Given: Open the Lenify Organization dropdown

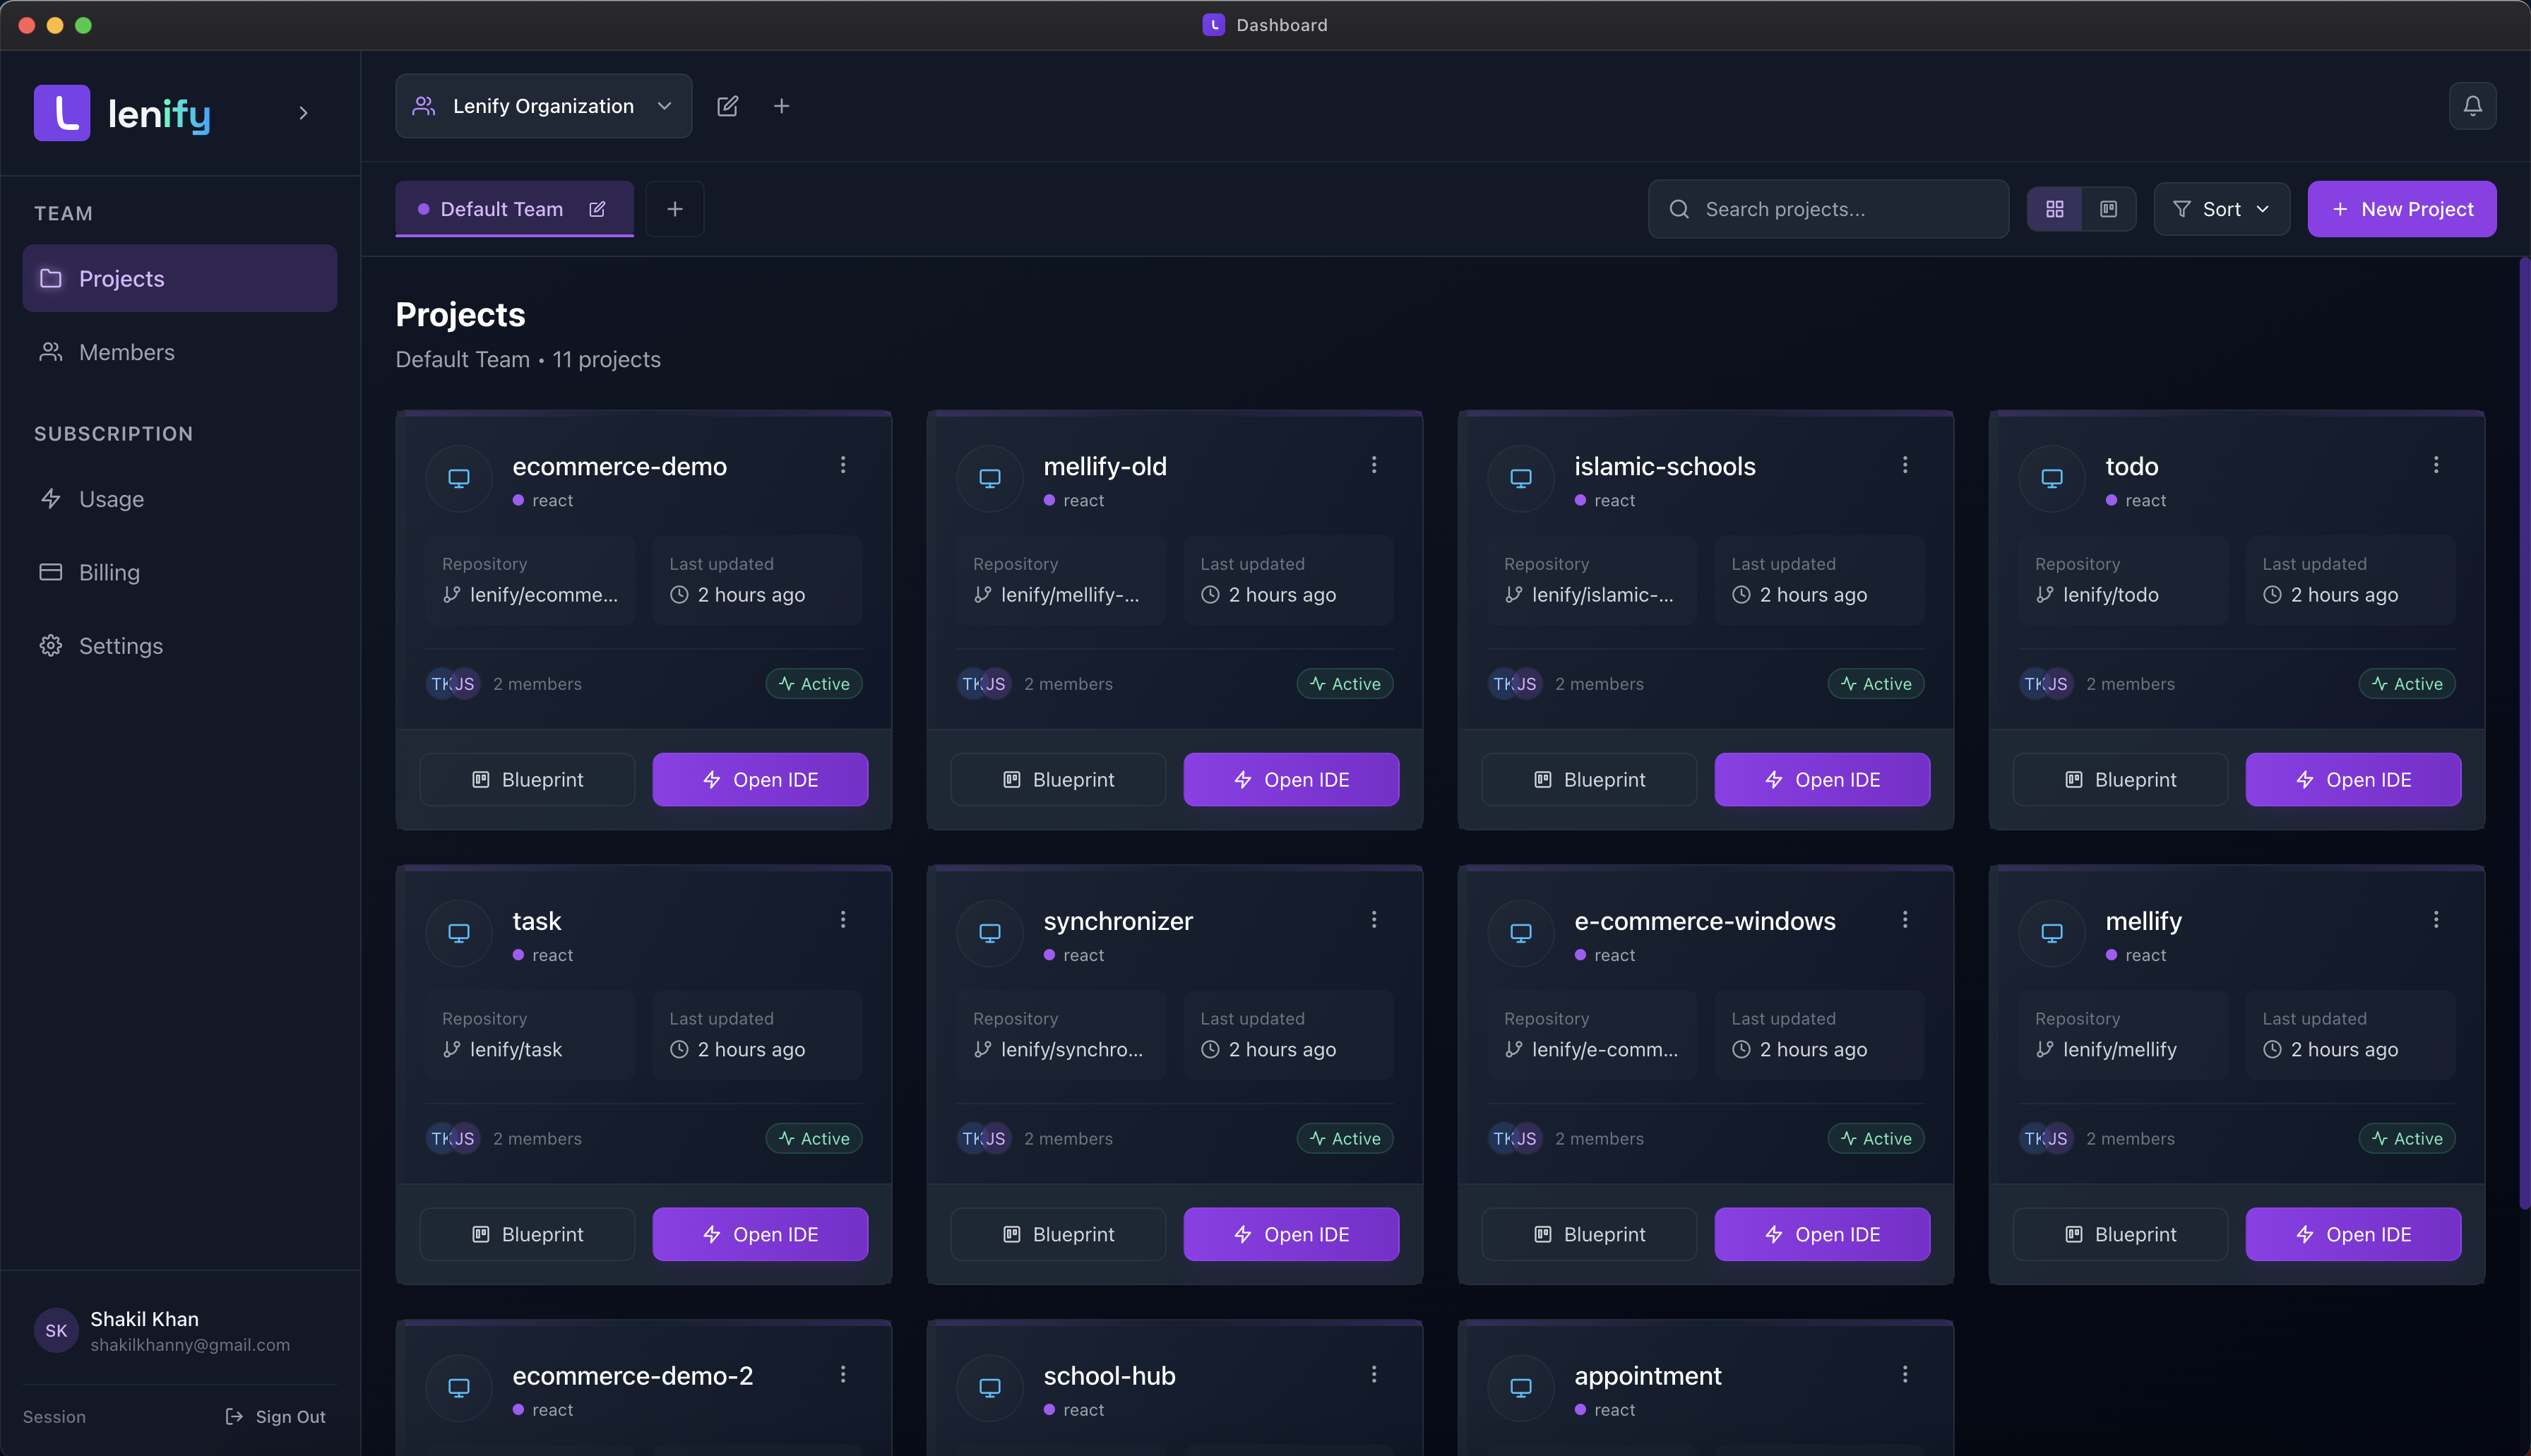Looking at the screenshot, I should [543, 106].
